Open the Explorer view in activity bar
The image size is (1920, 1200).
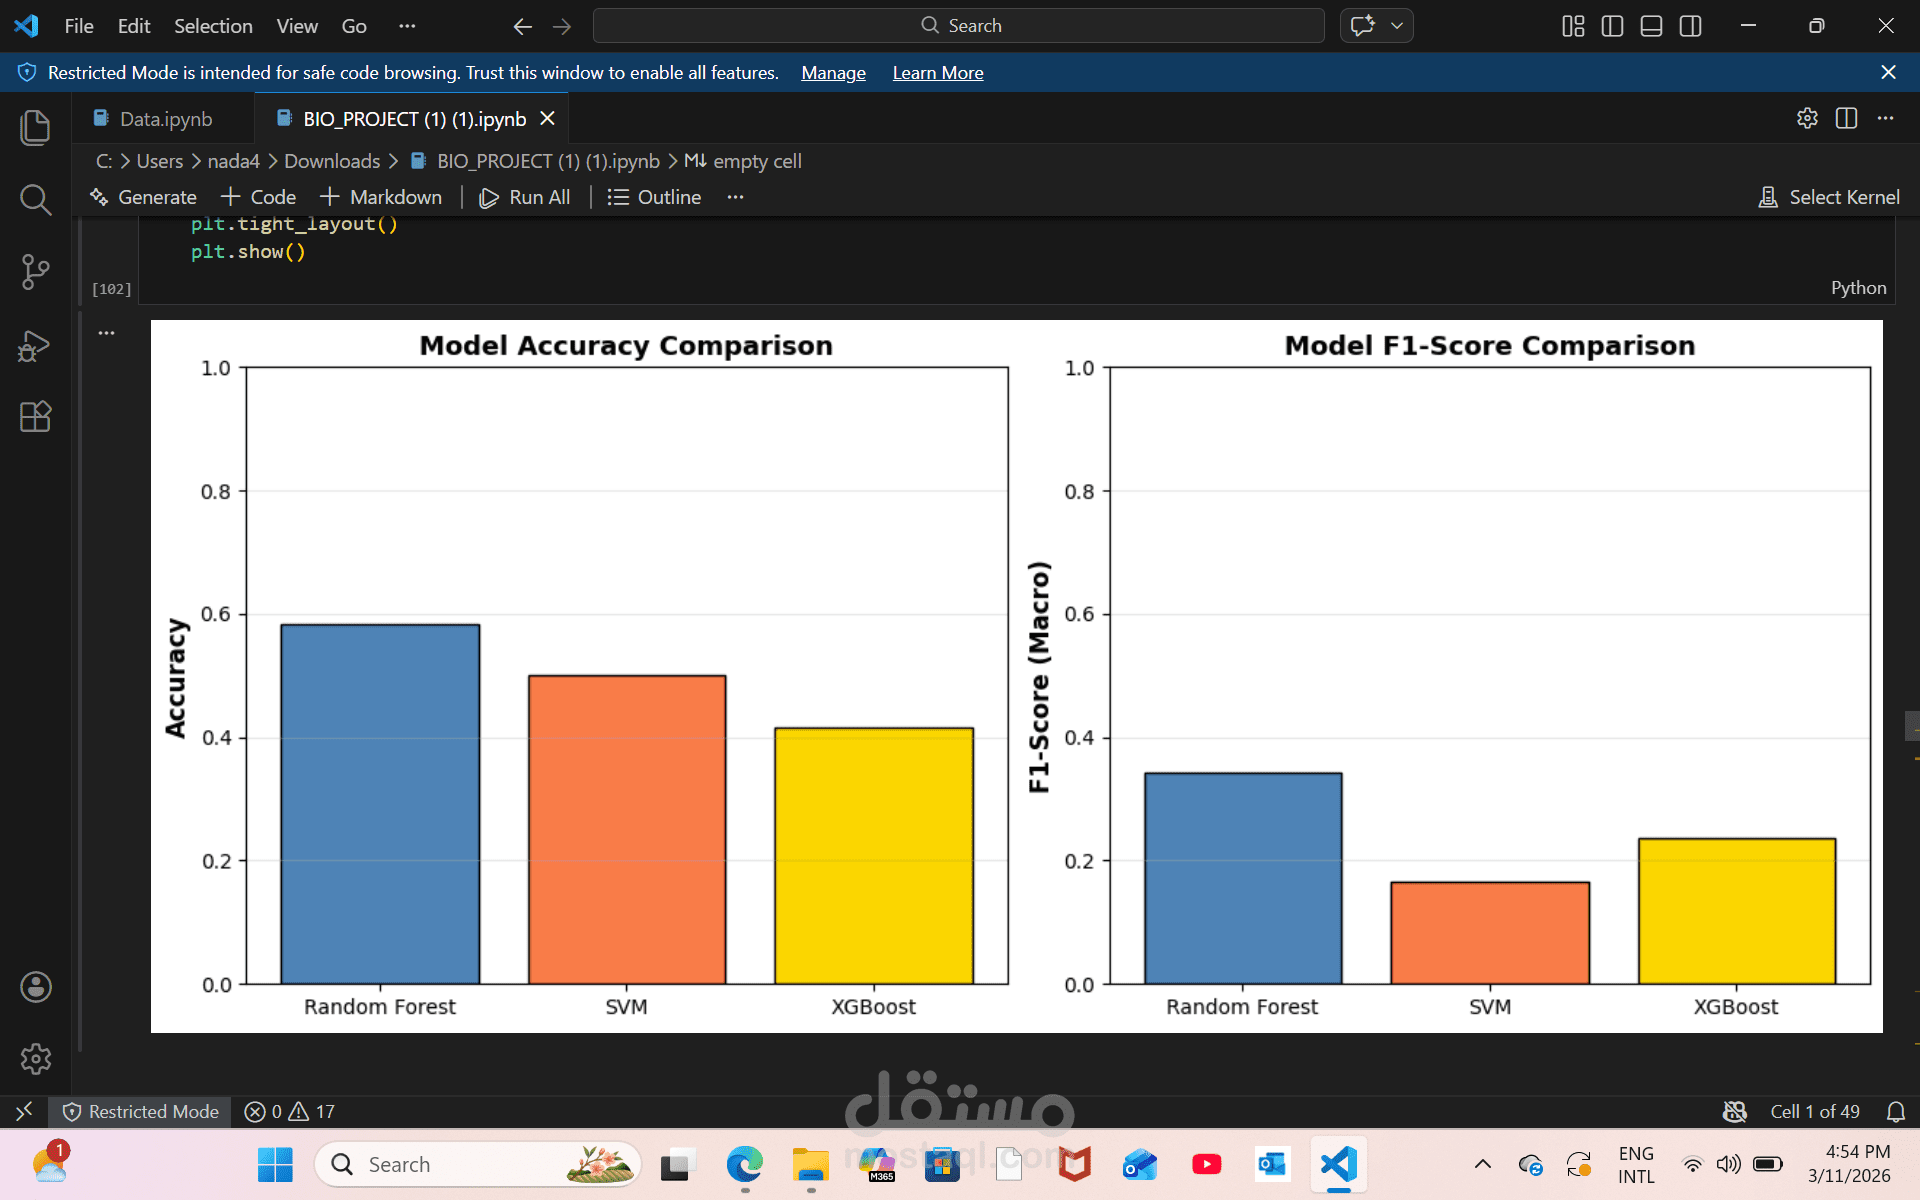tap(35, 127)
